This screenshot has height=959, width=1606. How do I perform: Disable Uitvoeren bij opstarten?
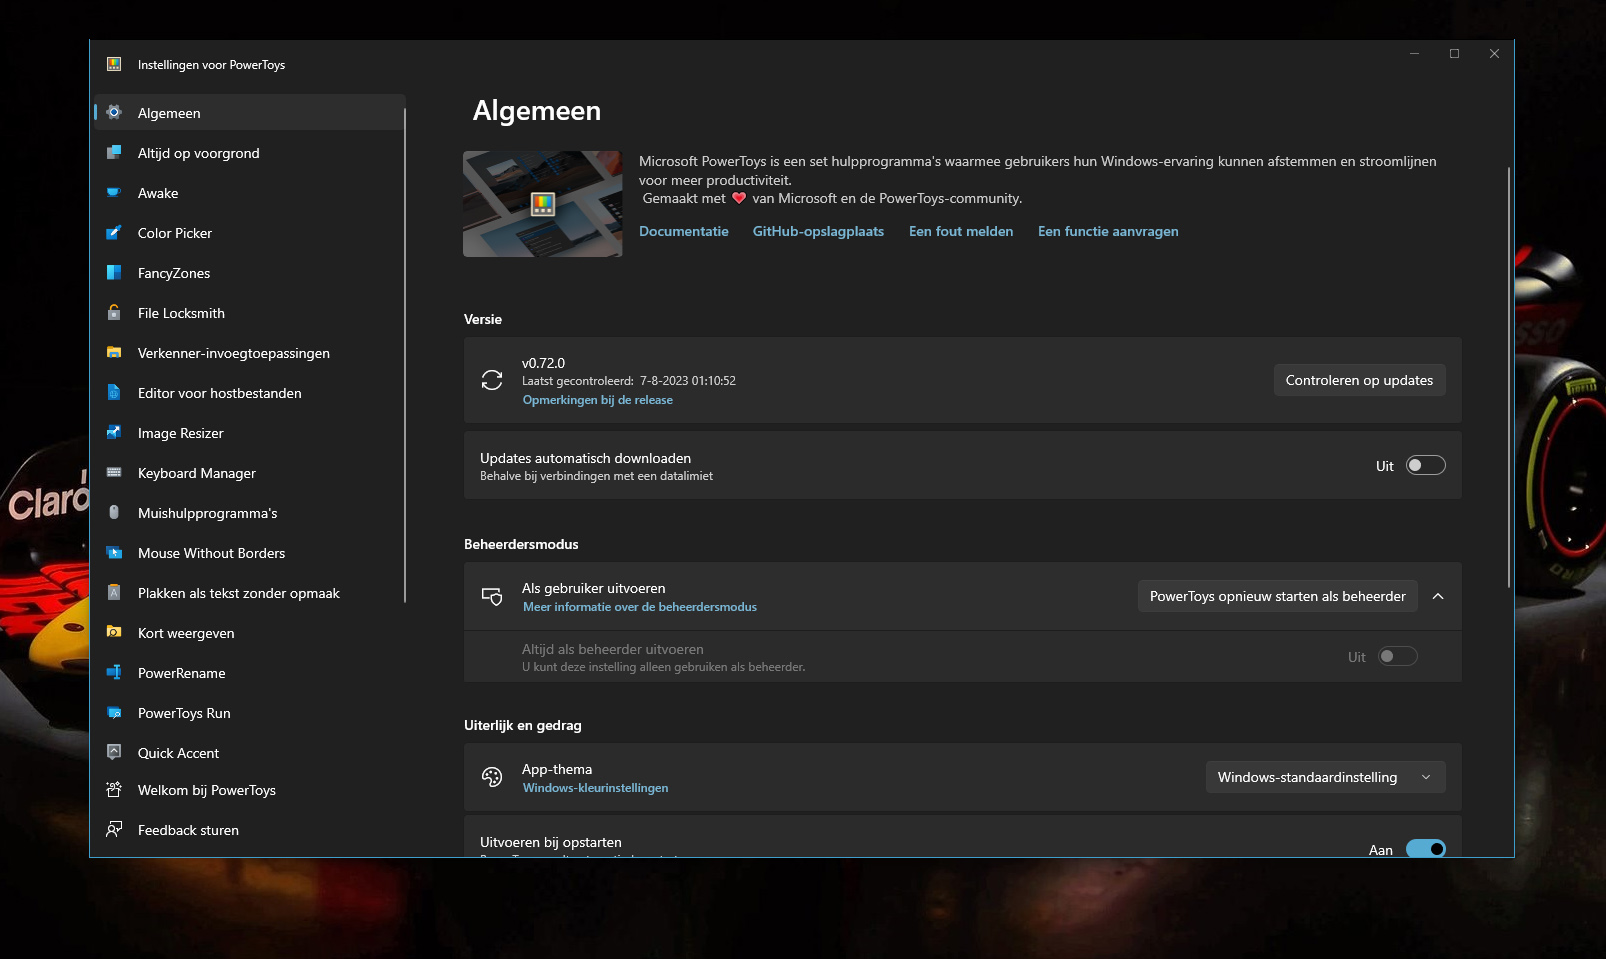[x=1427, y=848]
